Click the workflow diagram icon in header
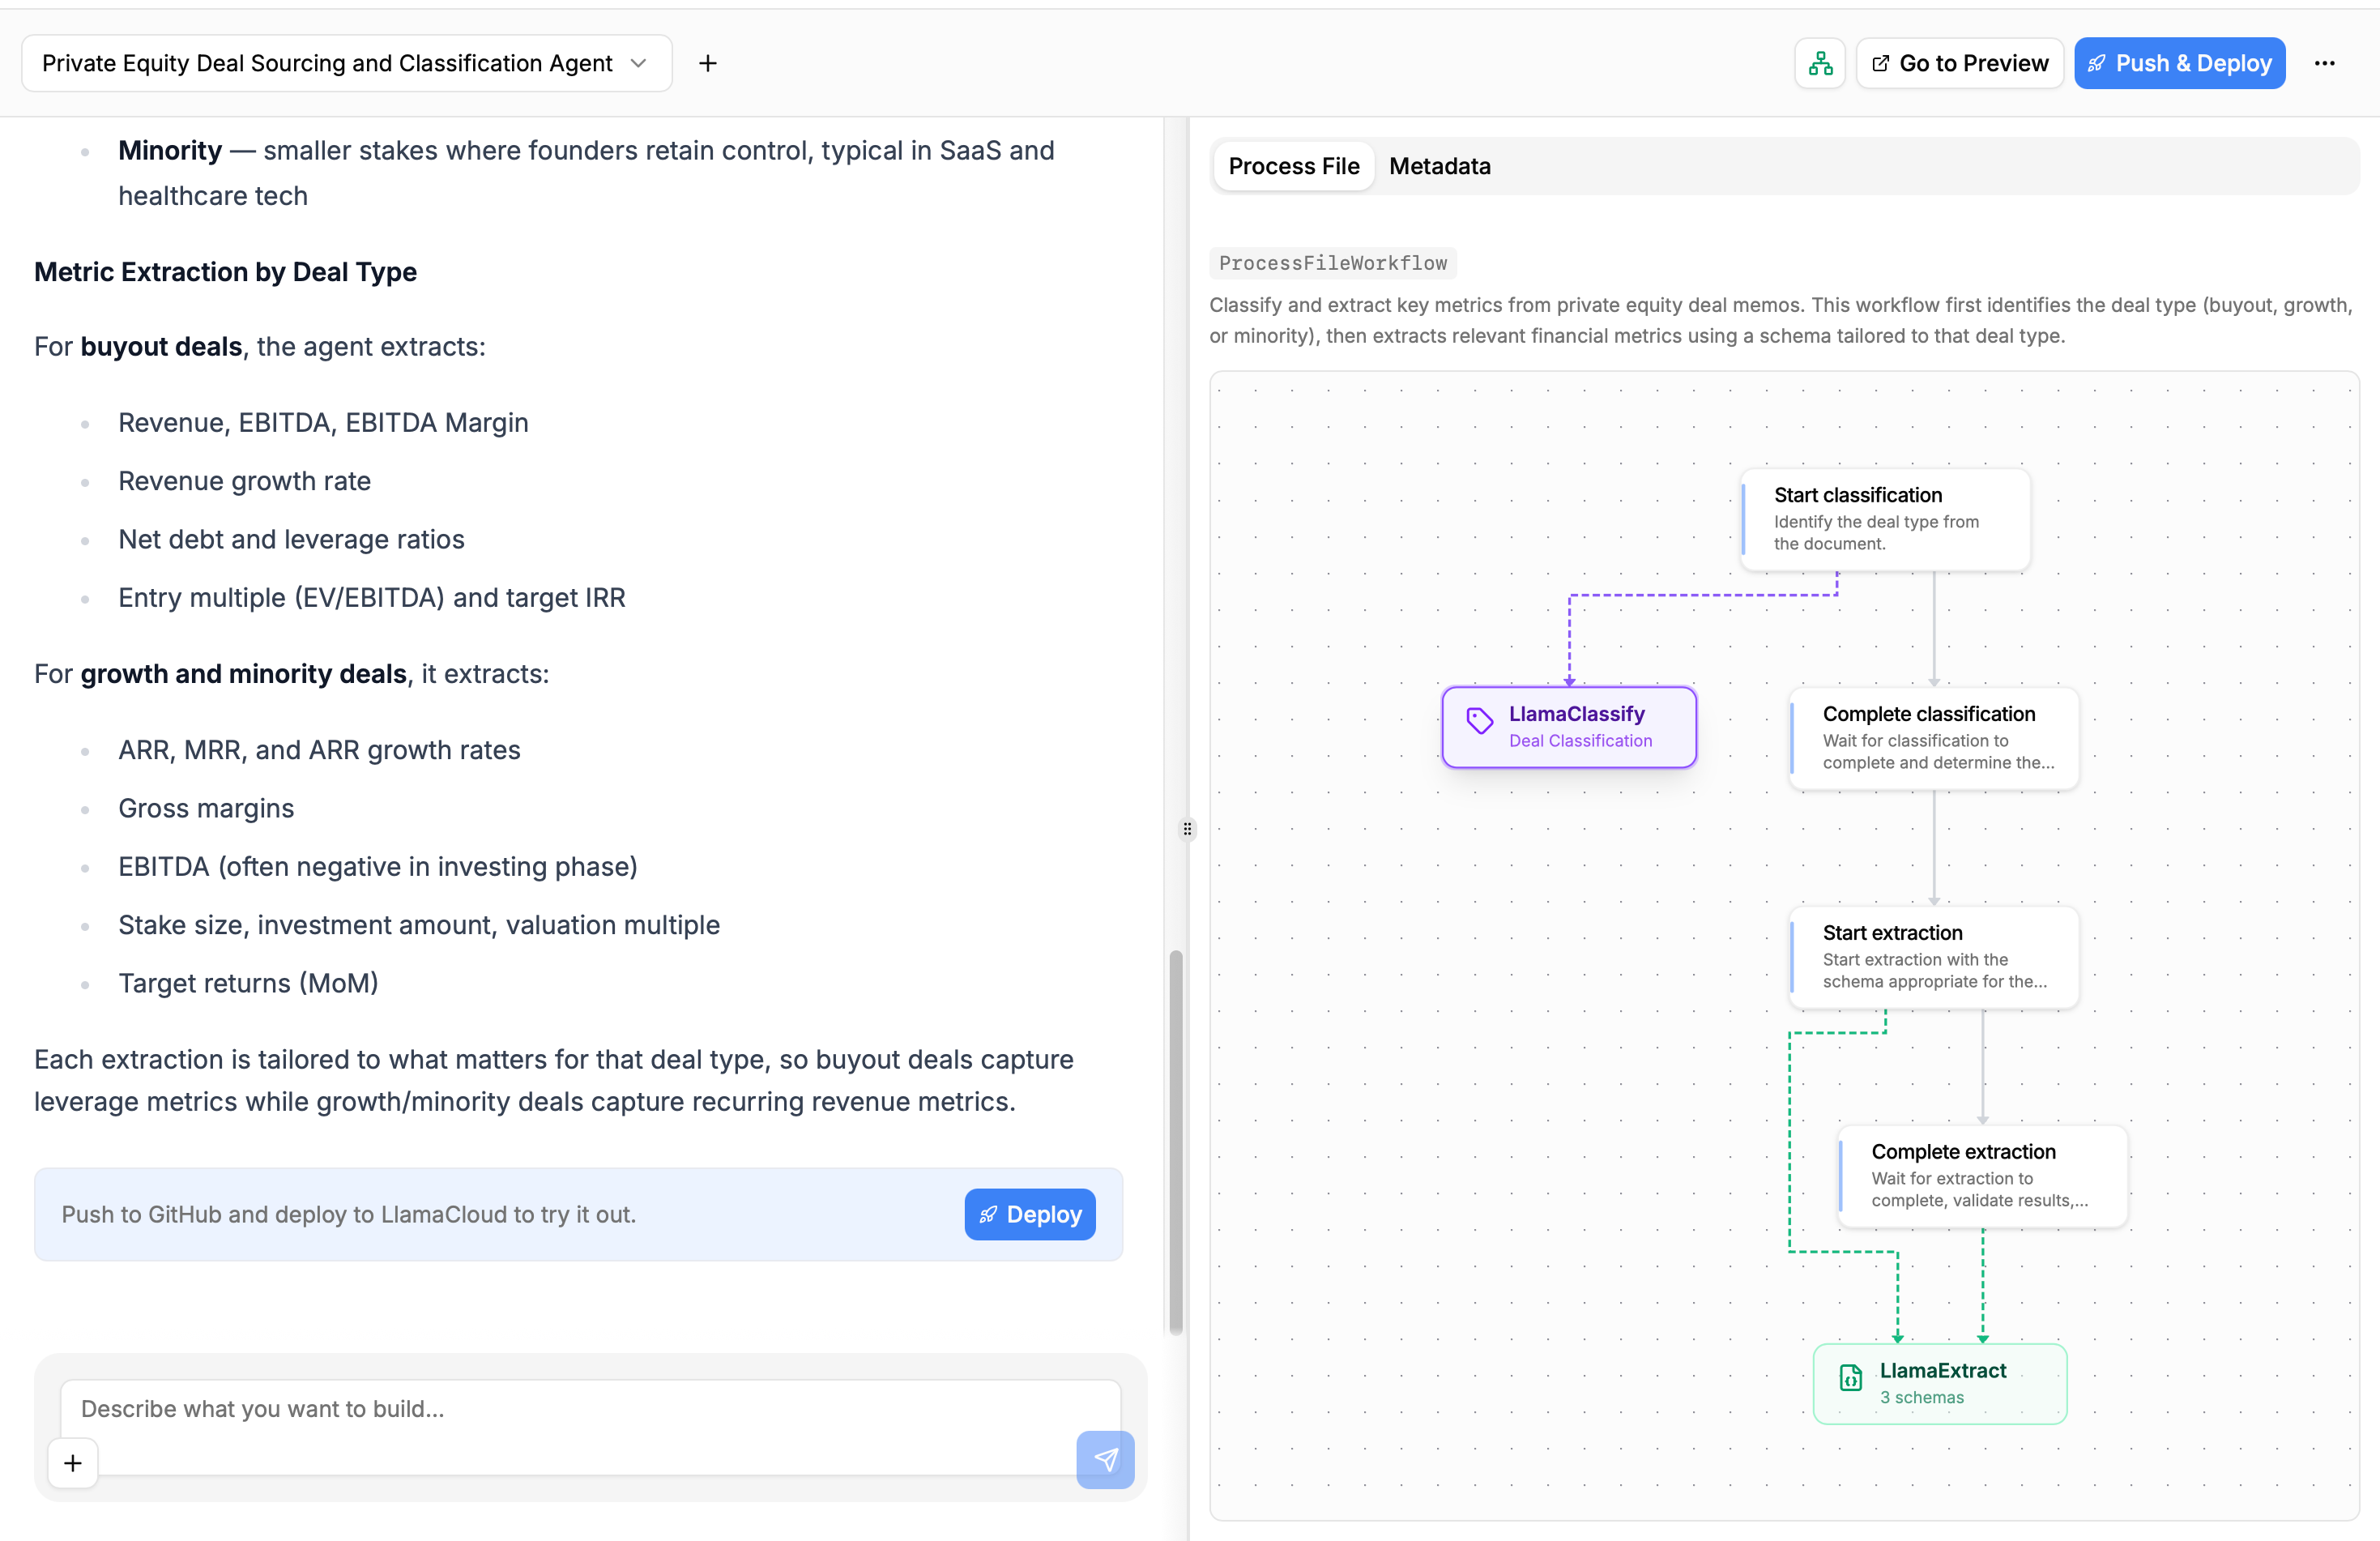 point(1820,63)
